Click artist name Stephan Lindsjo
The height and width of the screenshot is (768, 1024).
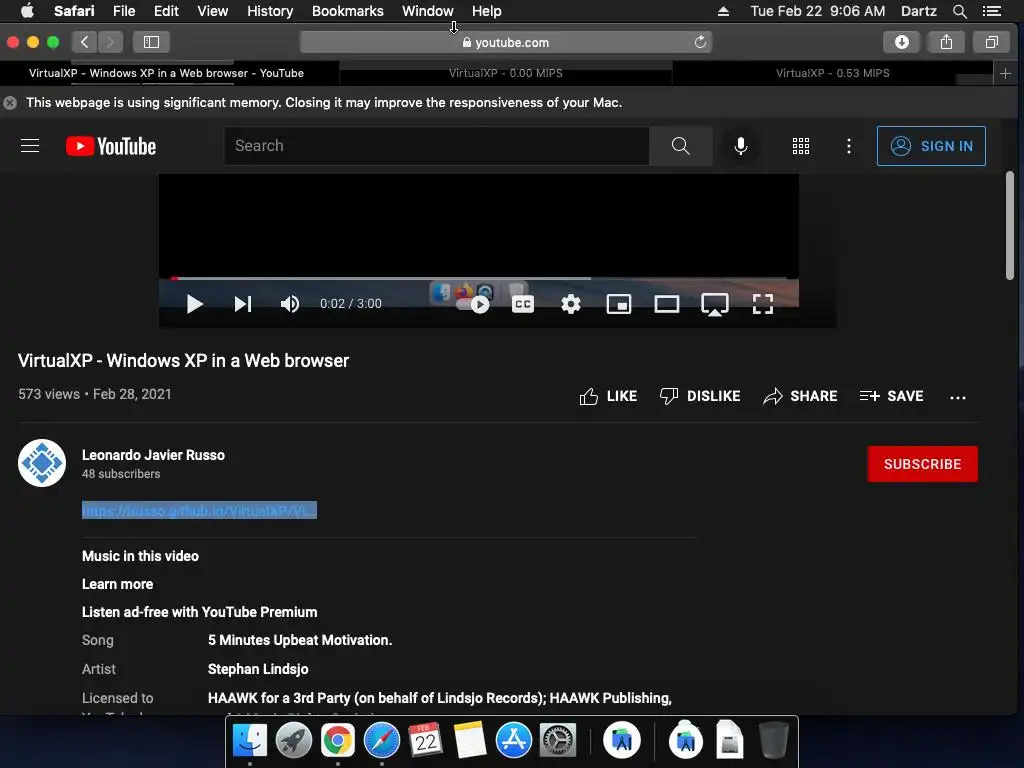(258, 669)
